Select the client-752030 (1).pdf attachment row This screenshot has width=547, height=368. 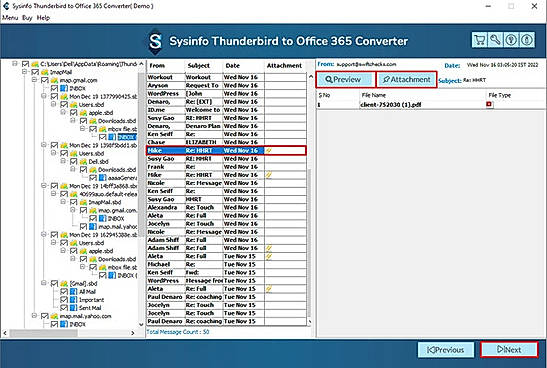pyautogui.click(x=431, y=105)
